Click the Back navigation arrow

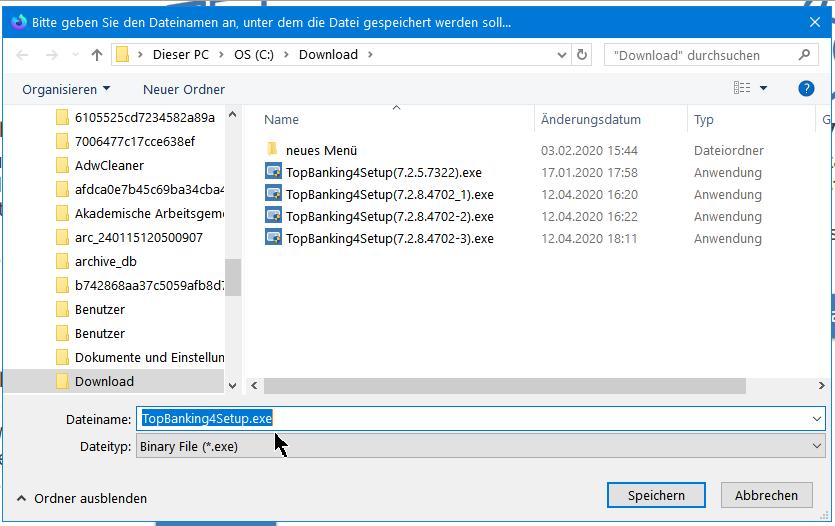click(x=22, y=55)
